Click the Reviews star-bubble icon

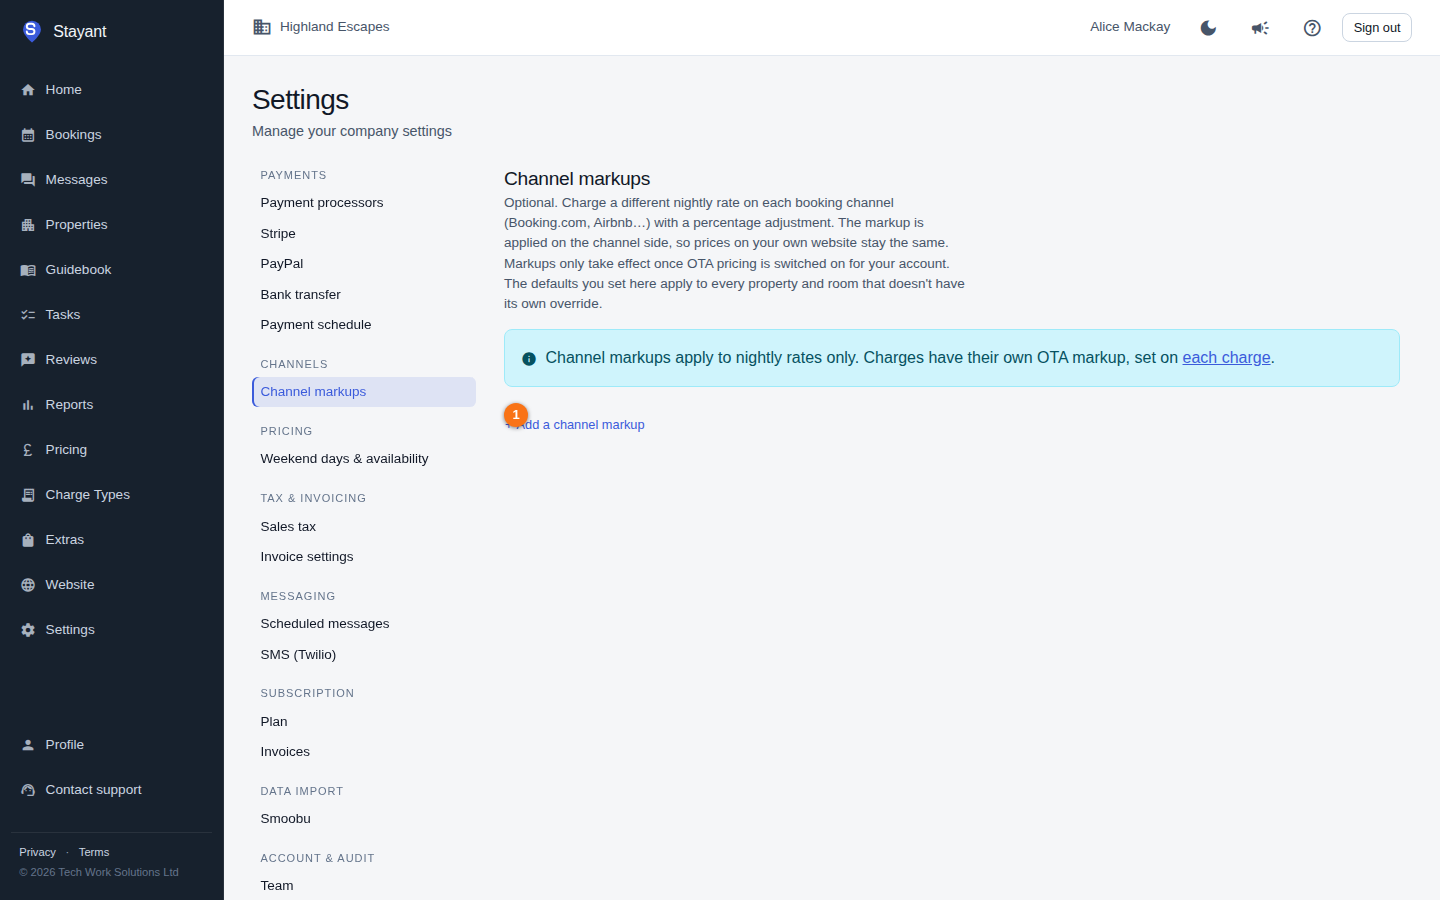coord(28,360)
